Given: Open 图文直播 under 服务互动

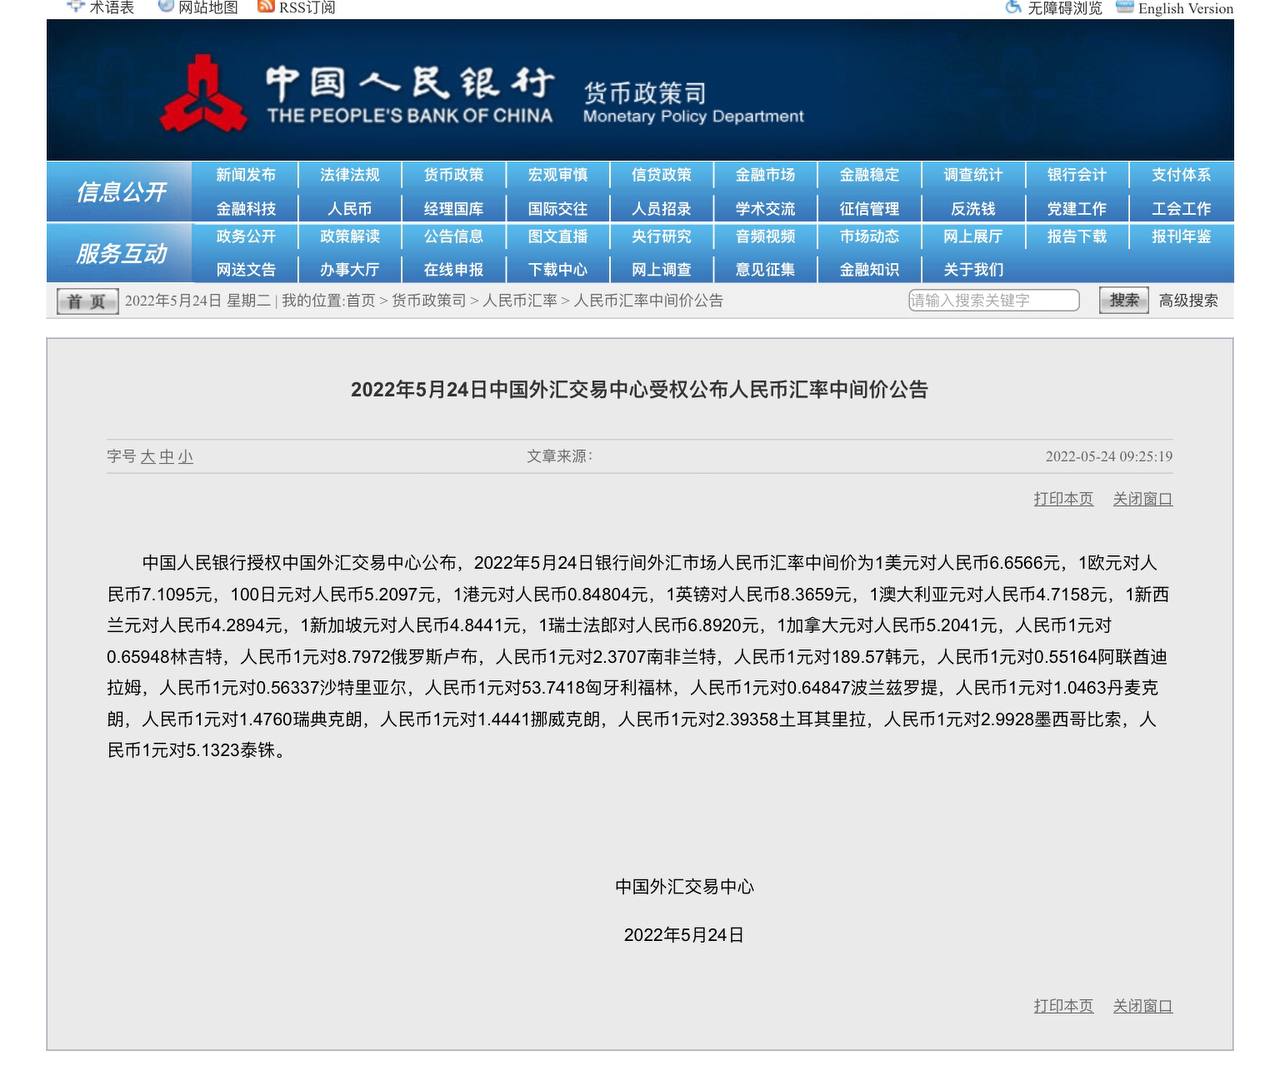Looking at the screenshot, I should click(x=557, y=237).
